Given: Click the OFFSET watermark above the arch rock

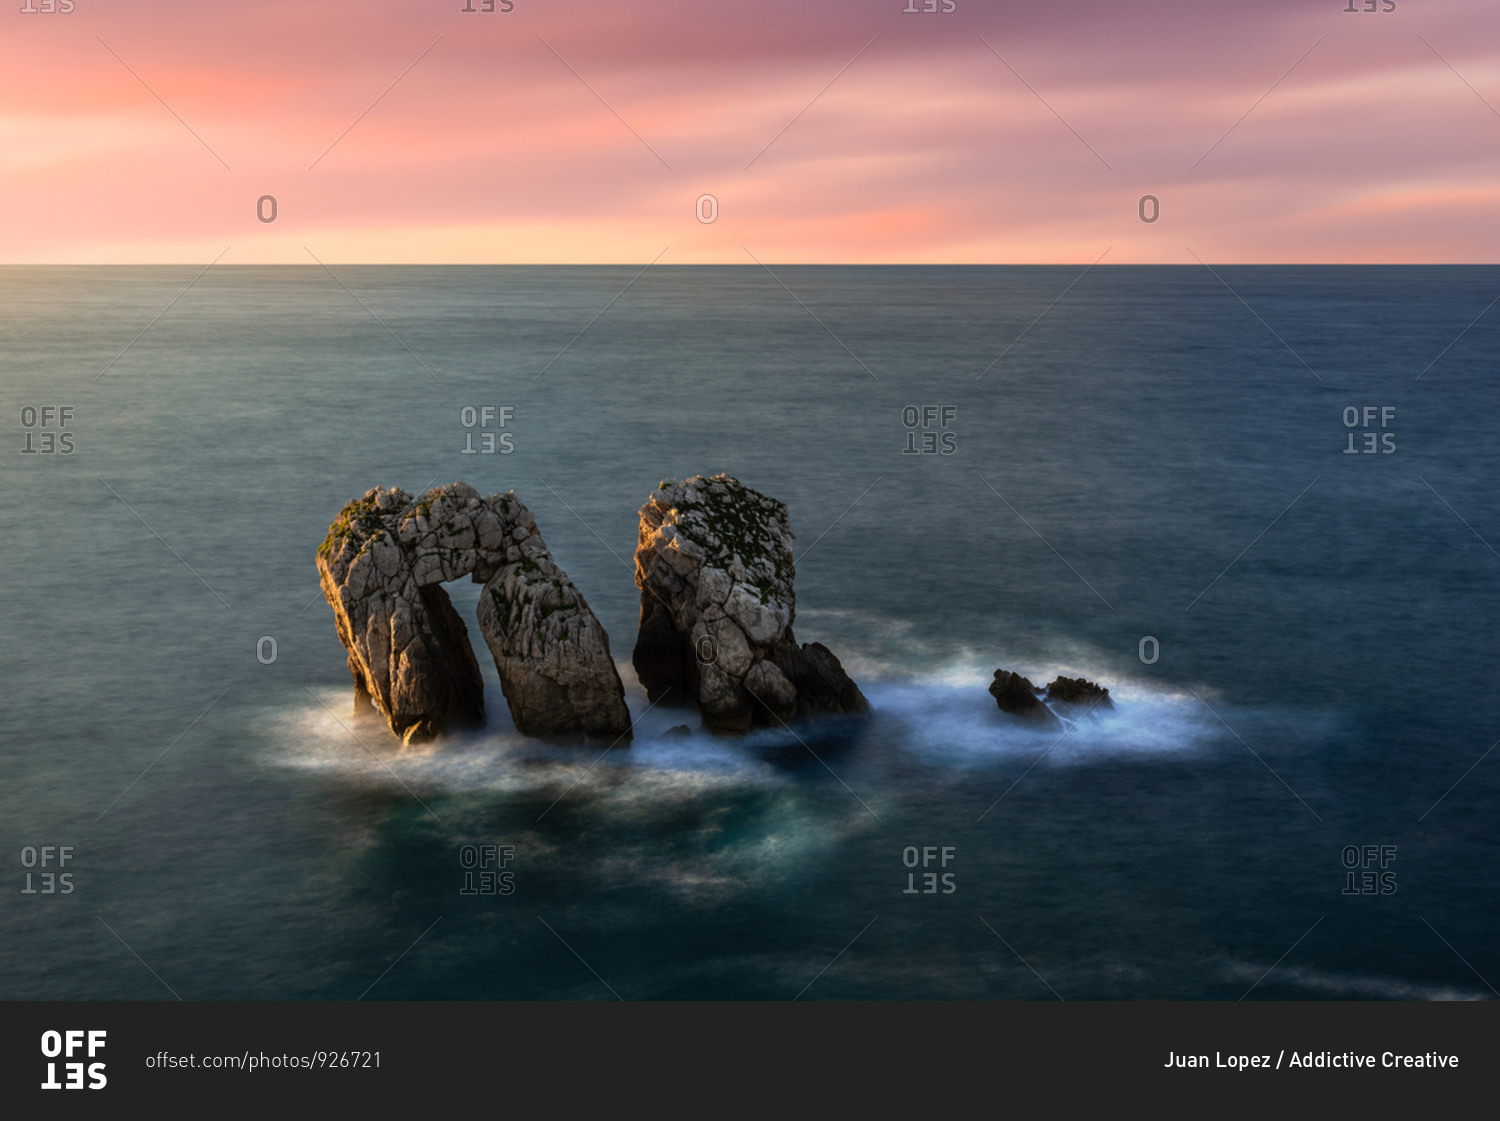Looking at the screenshot, I should (x=487, y=430).
